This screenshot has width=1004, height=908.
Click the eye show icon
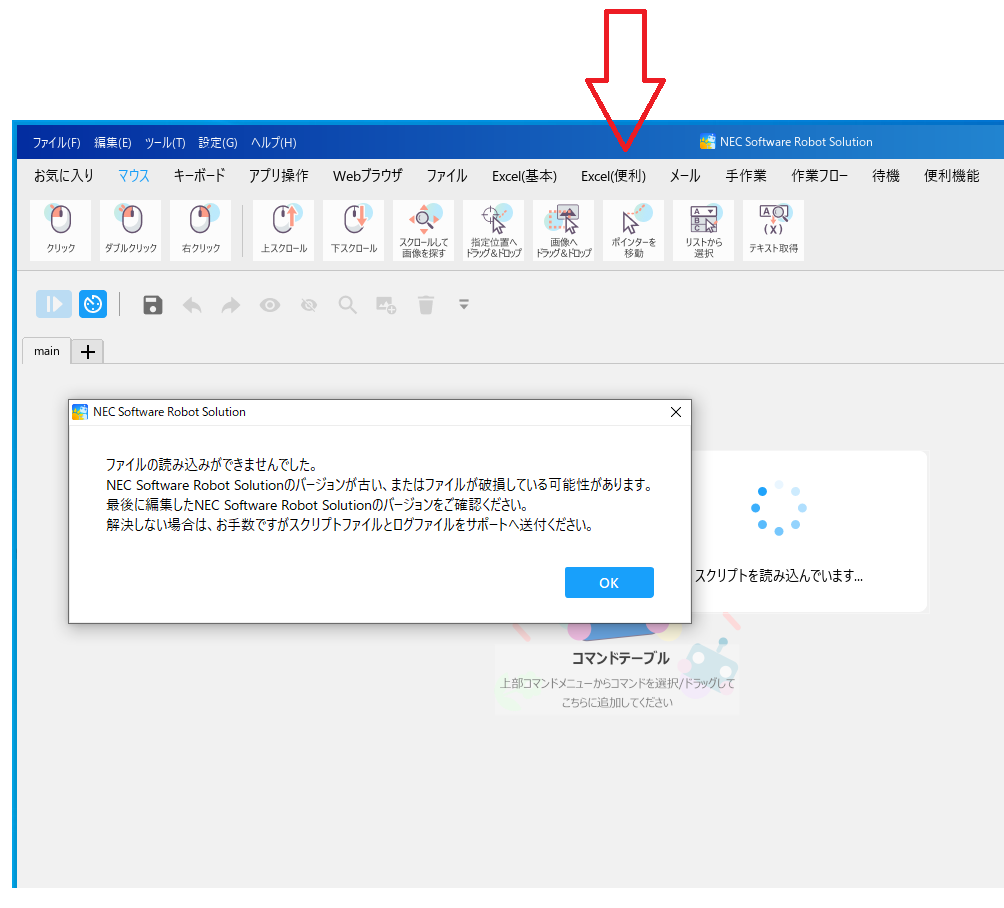click(x=270, y=305)
